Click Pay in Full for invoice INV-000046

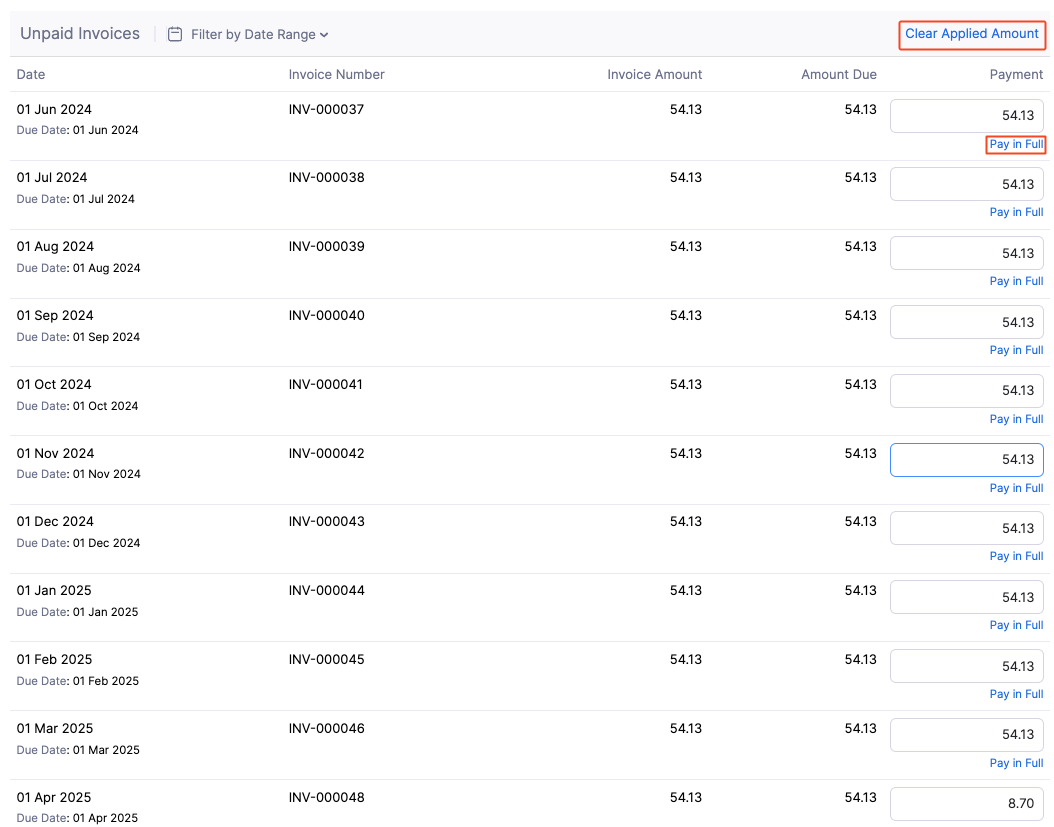pos(1016,763)
